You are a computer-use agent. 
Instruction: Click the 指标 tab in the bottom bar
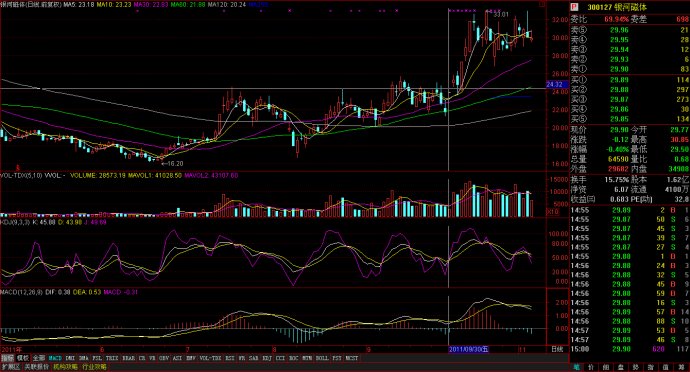pos(7,358)
